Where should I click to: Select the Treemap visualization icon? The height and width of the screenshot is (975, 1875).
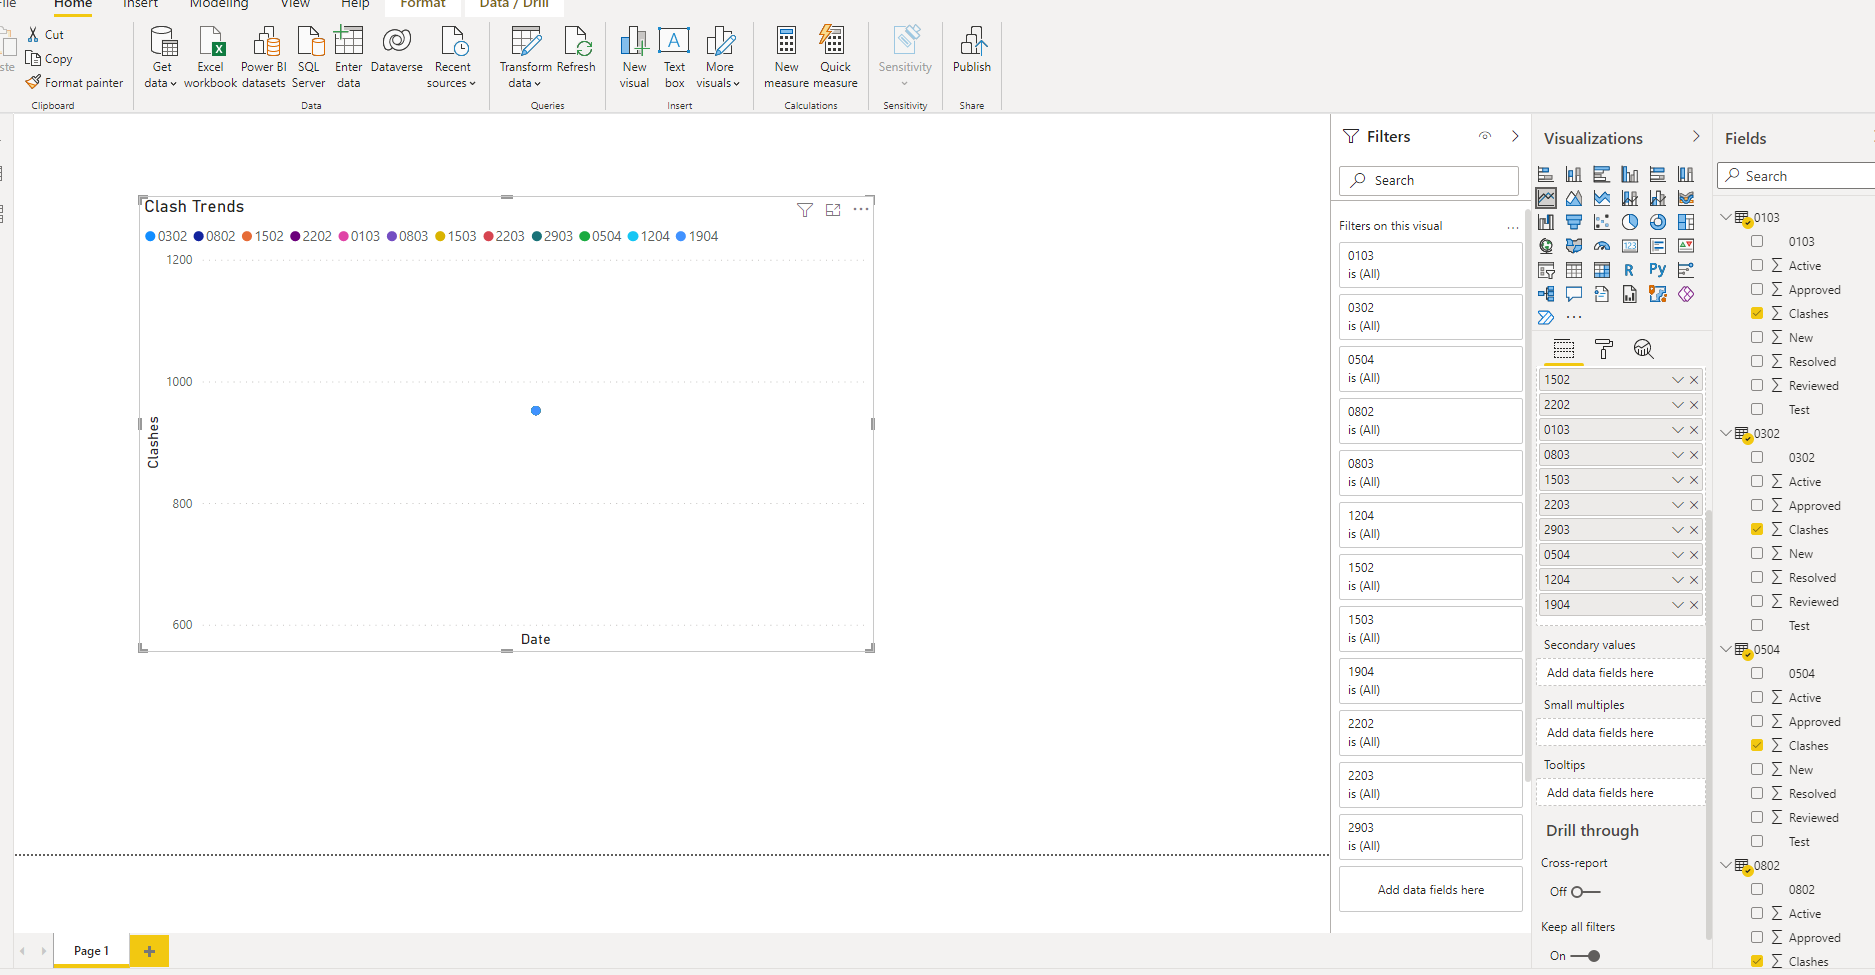pos(1686,222)
